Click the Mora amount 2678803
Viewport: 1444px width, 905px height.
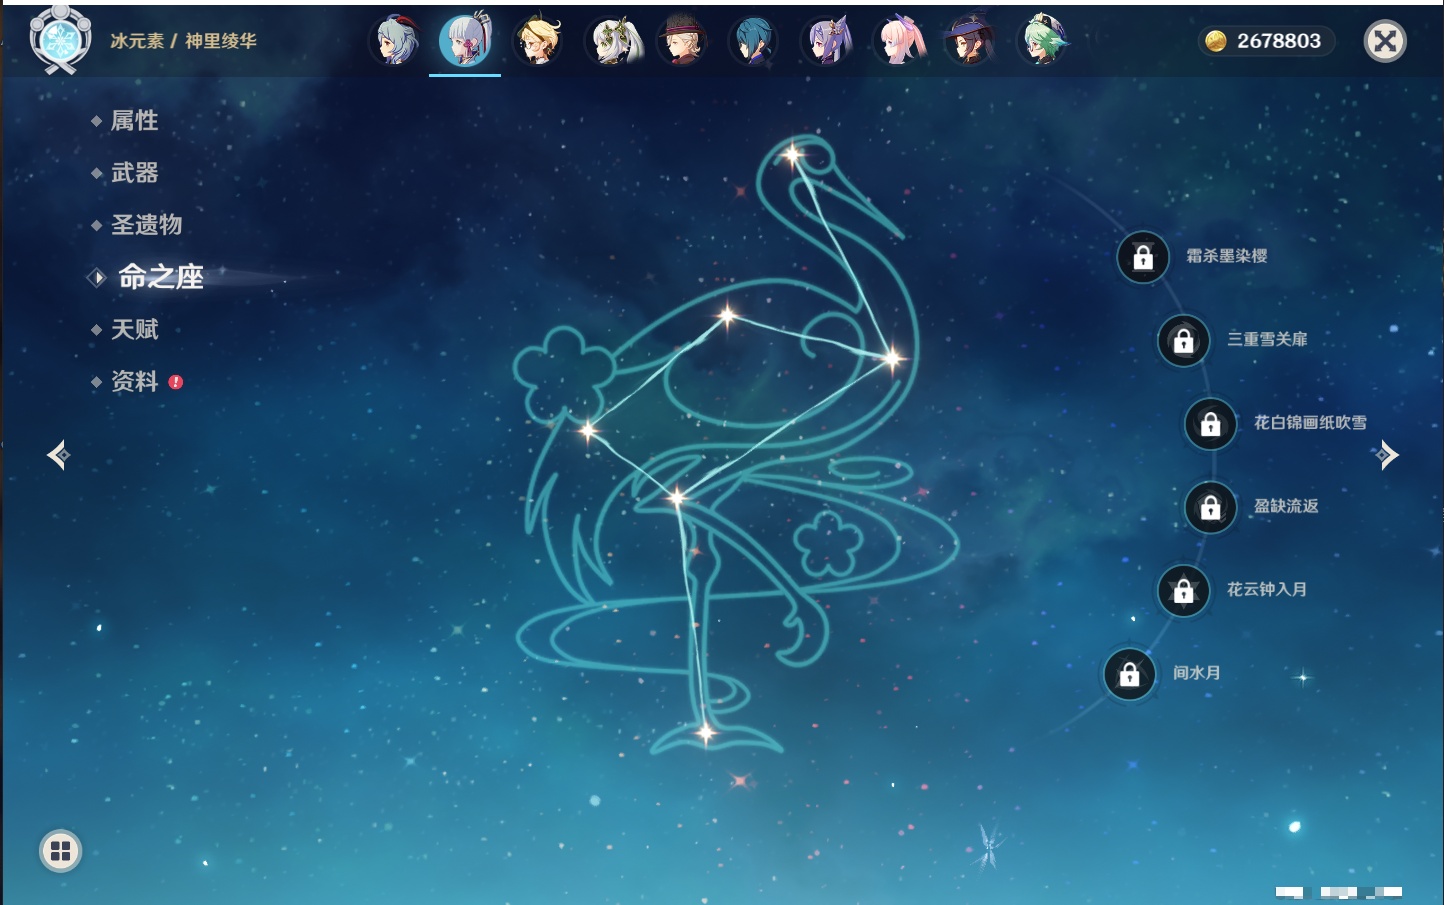pyautogui.click(x=1279, y=41)
